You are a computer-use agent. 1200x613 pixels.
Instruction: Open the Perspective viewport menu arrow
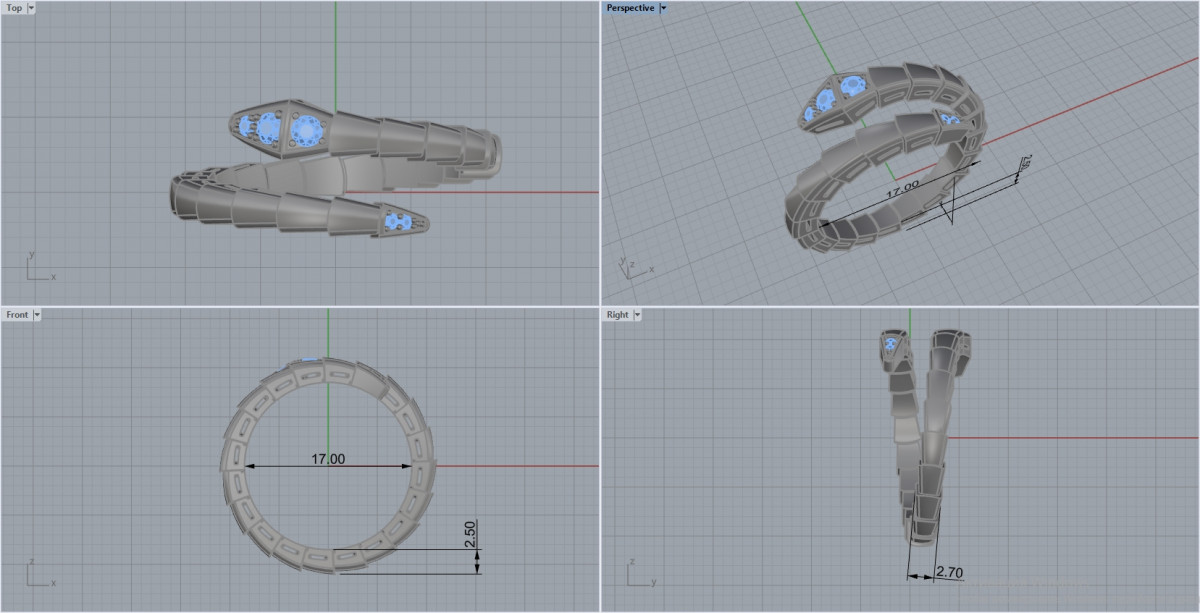[x=664, y=8]
